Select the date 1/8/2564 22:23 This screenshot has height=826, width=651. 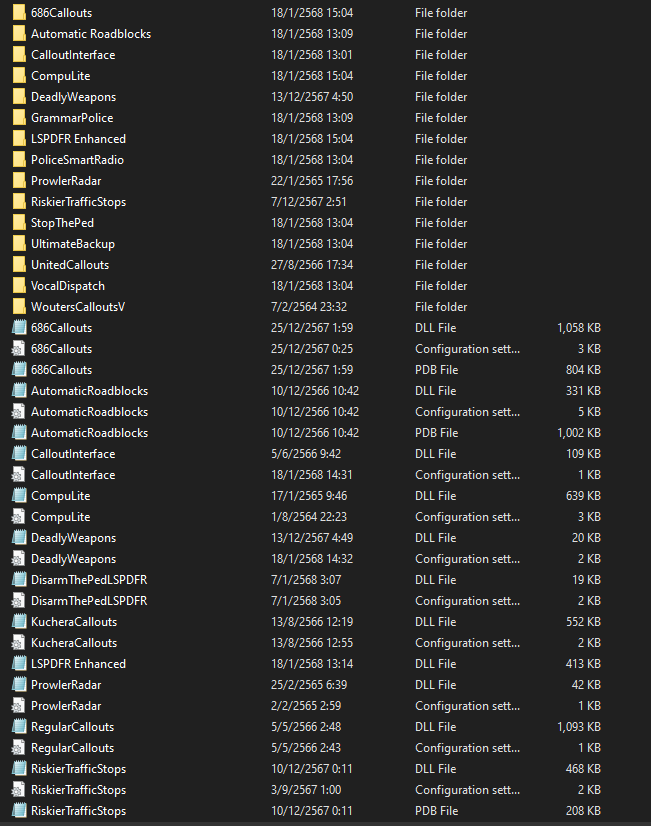(x=309, y=517)
